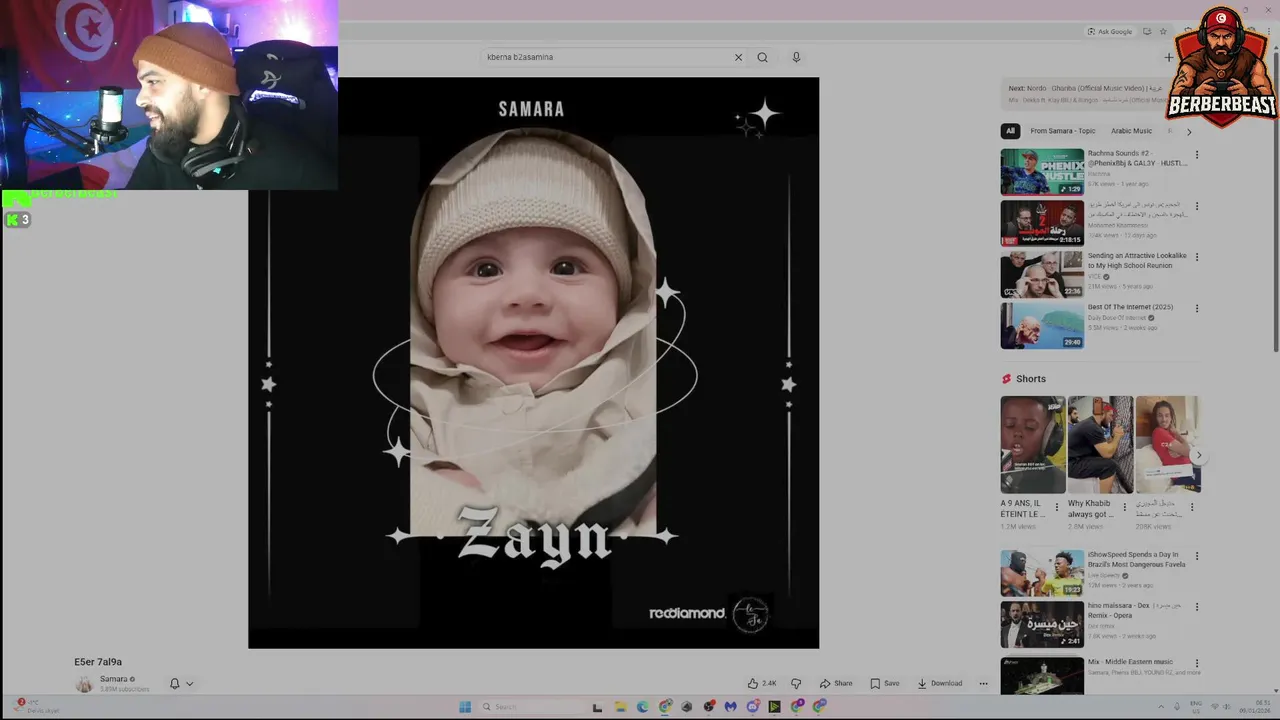The image size is (1280, 720).
Task: Open Mix - Middle Eastern music
Action: tap(1042, 676)
